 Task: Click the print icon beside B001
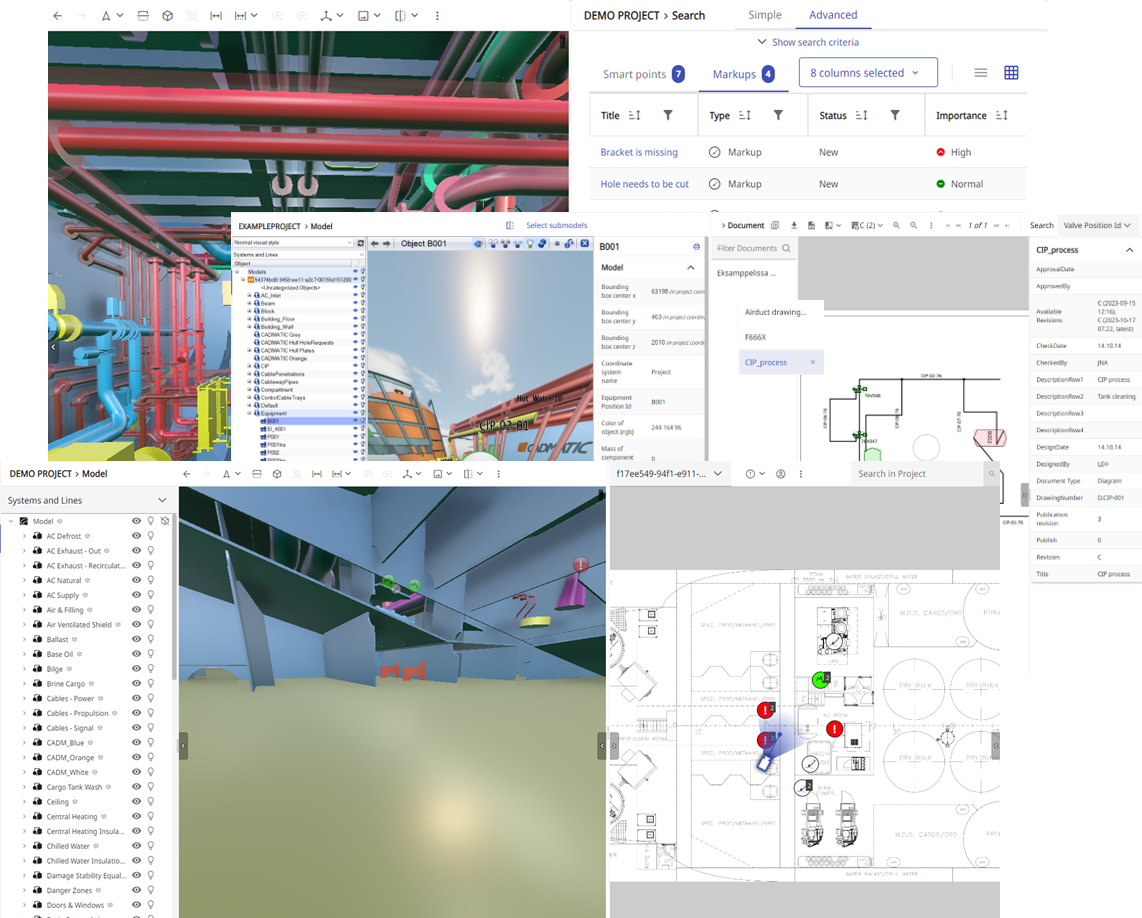coord(696,246)
